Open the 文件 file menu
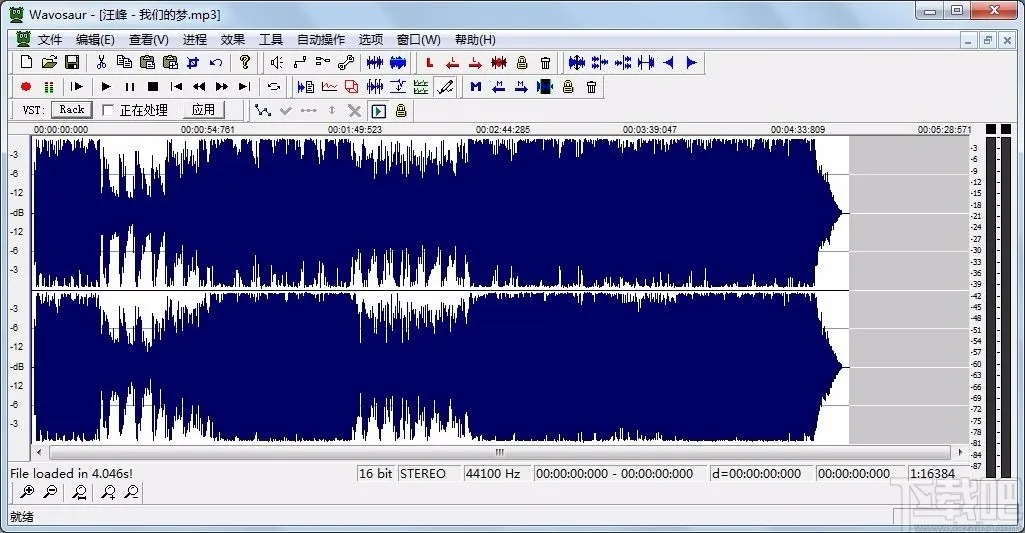This screenshot has width=1025, height=533. pyautogui.click(x=50, y=39)
